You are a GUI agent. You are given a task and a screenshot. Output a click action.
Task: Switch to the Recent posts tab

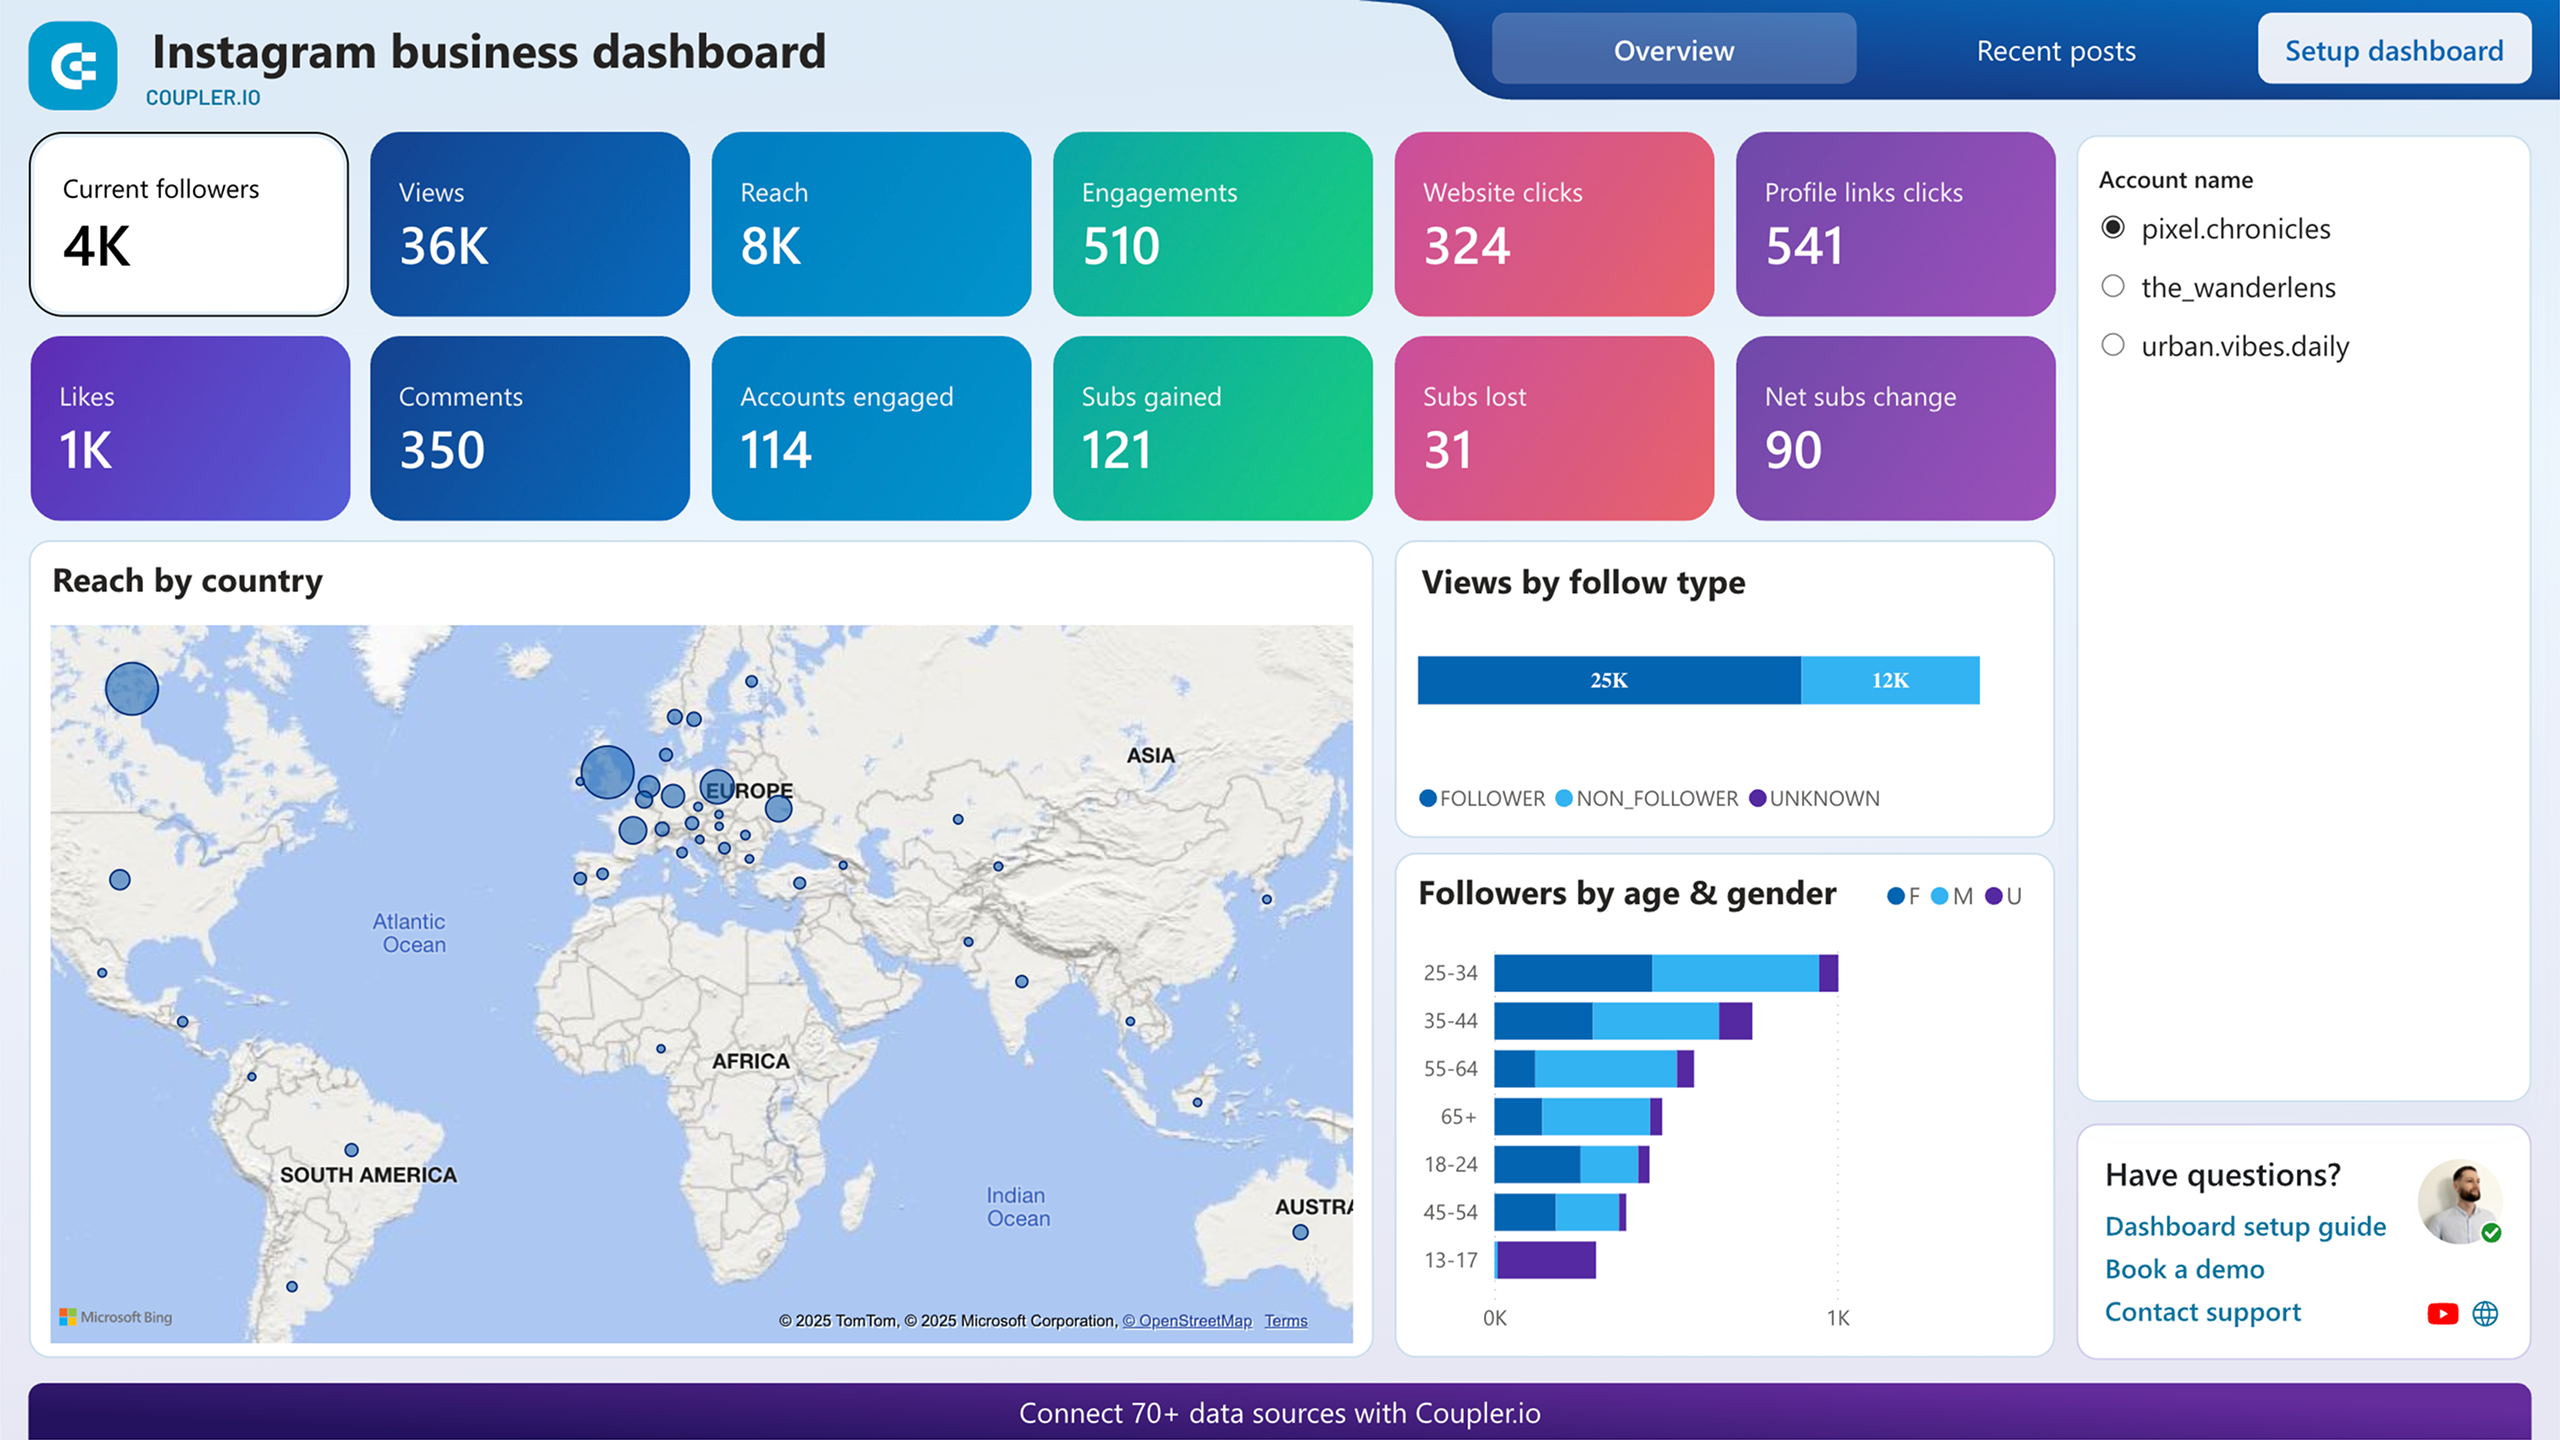pos(2054,50)
